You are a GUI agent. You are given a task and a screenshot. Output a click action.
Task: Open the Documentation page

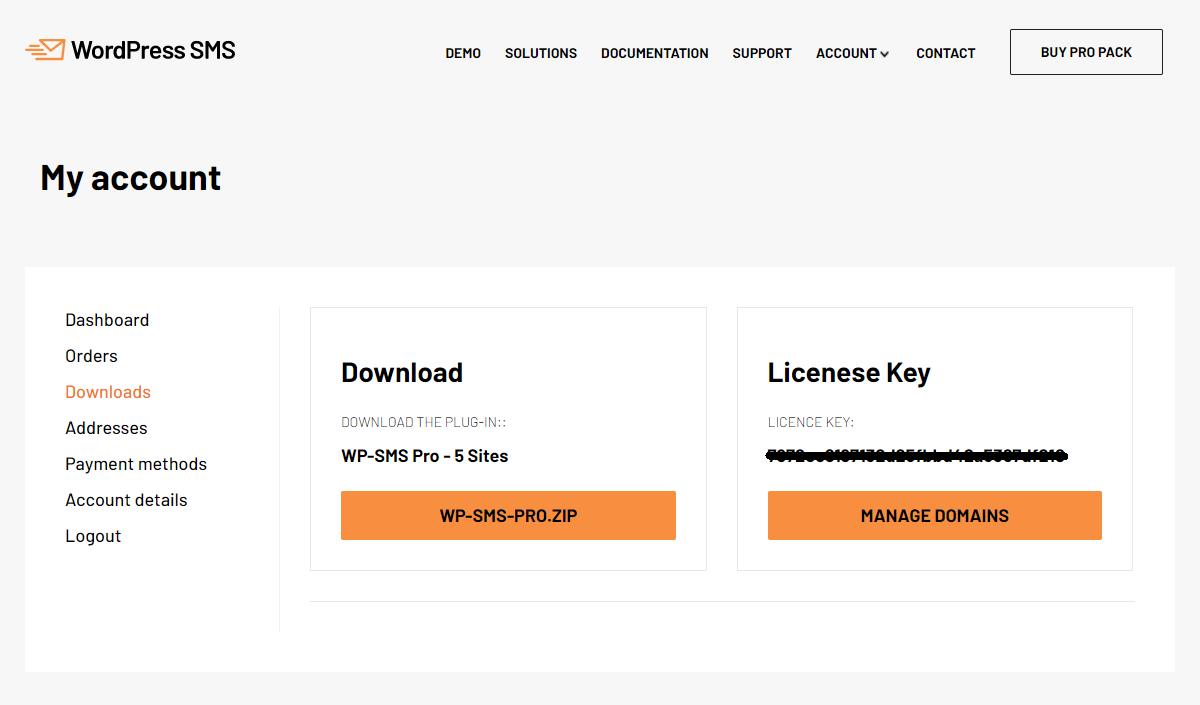point(655,53)
